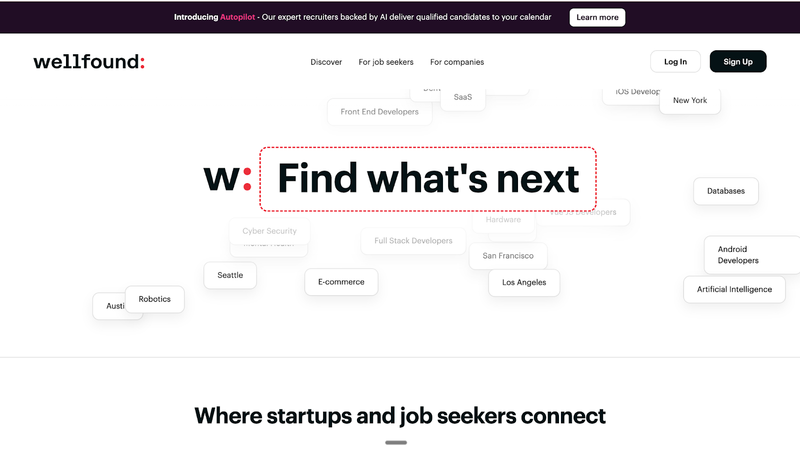Choose the Artificial Intelligence tag
The image size is (800, 453).
[734, 290]
